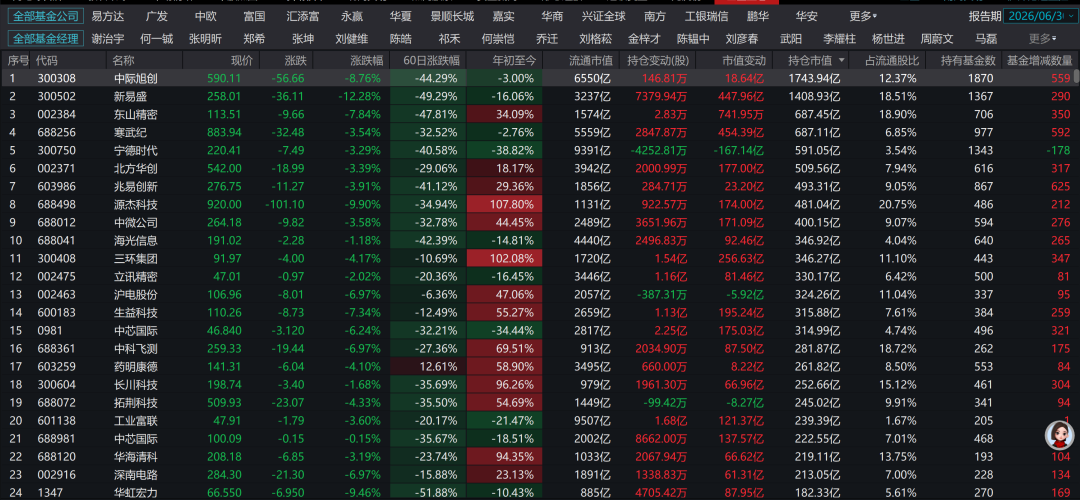Select the 全部基金经理 filter

[46, 39]
